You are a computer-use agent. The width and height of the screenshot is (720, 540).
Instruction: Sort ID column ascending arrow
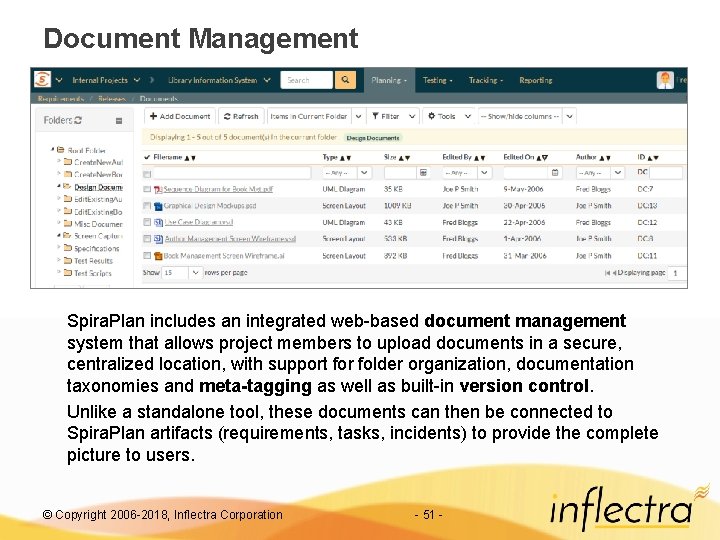coord(650,158)
